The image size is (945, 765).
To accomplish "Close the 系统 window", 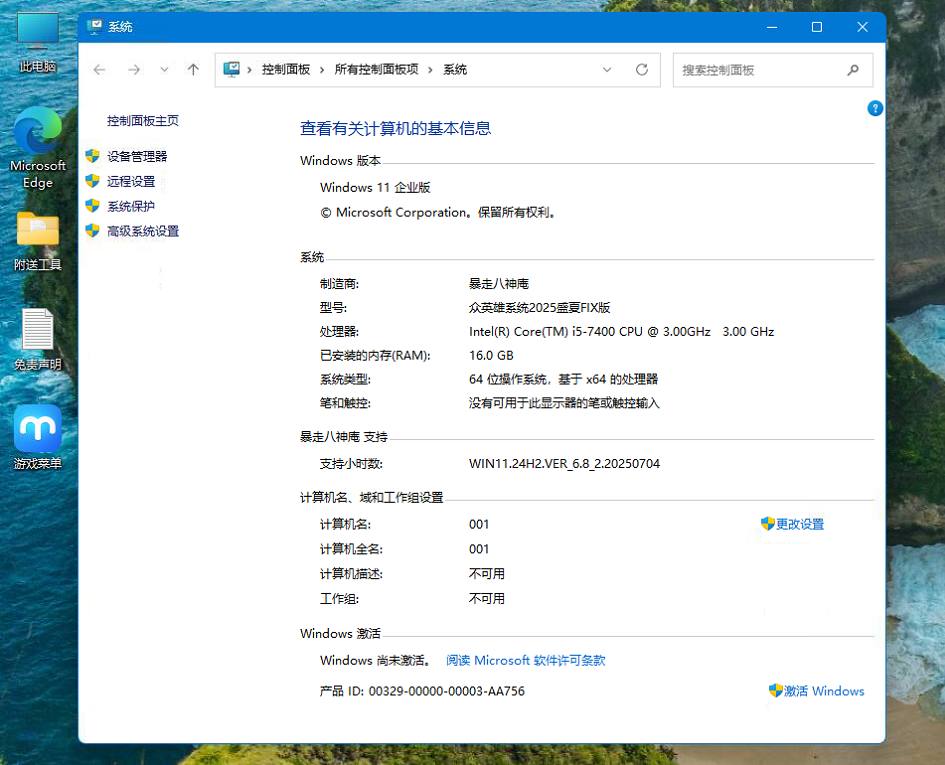I will 862,27.
